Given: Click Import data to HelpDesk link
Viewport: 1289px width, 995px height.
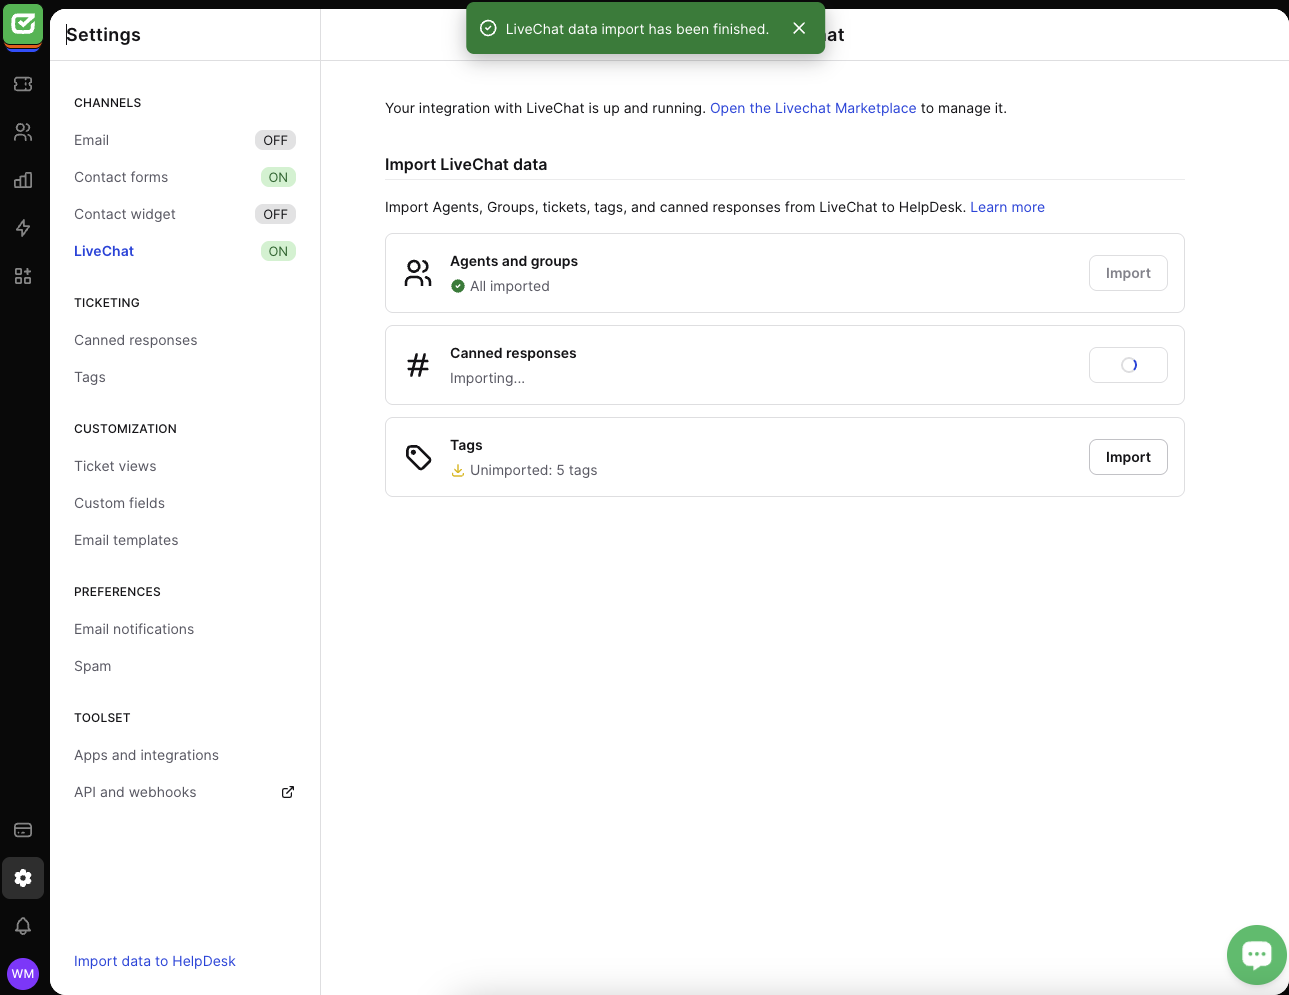Looking at the screenshot, I should tap(155, 961).
